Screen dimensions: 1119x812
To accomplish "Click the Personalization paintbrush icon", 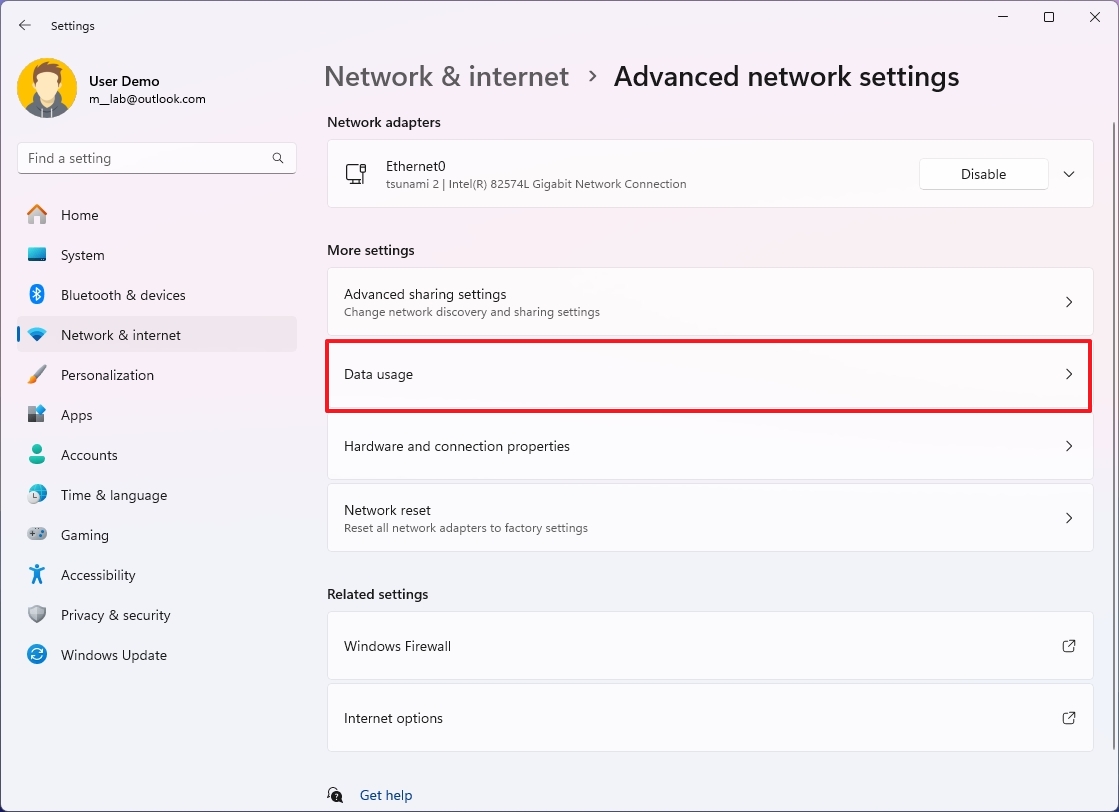I will tap(37, 375).
